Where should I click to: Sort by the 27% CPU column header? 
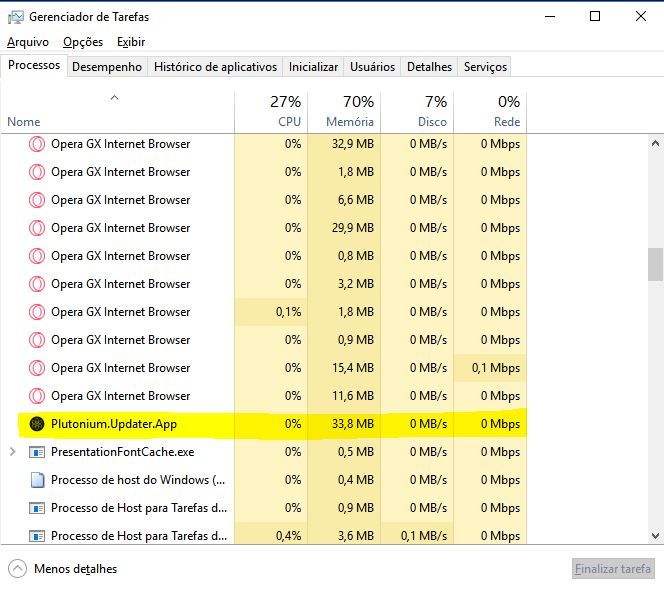pyautogui.click(x=271, y=112)
